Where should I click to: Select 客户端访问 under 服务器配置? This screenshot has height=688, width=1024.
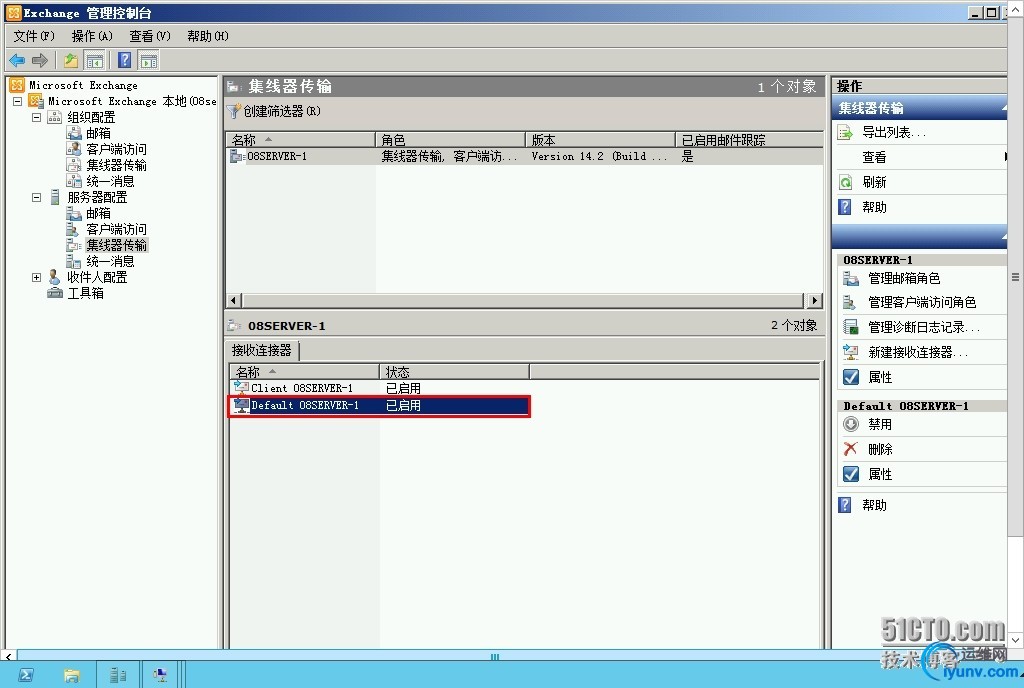(116, 229)
